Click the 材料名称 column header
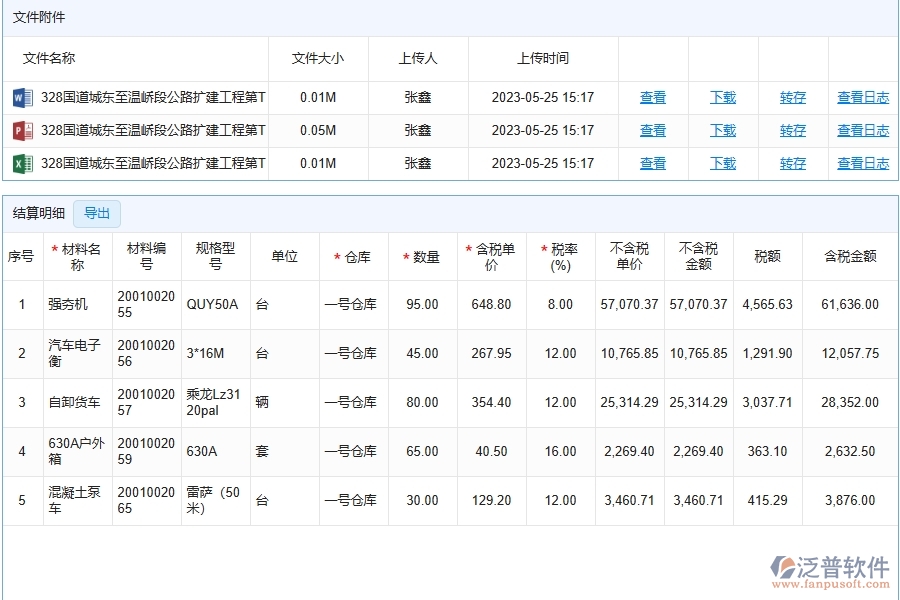900x600 pixels. click(x=77, y=257)
